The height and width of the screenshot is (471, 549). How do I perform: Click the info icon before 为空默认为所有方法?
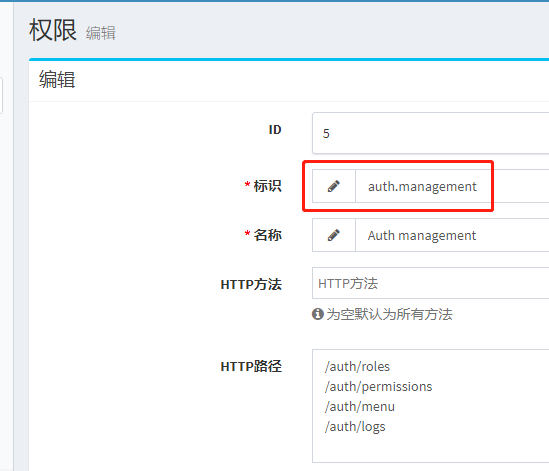318,314
